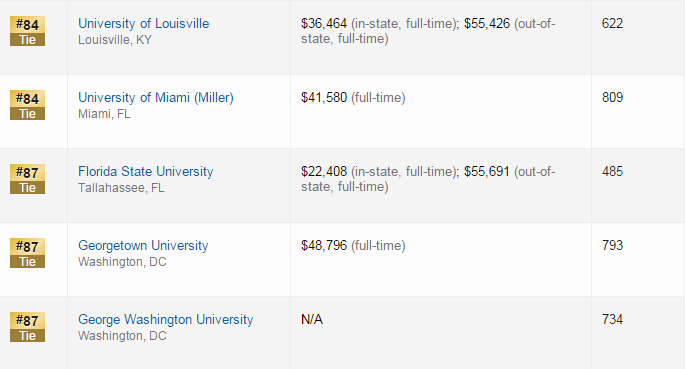Click the #87 Tie badge beside George Washington

click(28, 327)
